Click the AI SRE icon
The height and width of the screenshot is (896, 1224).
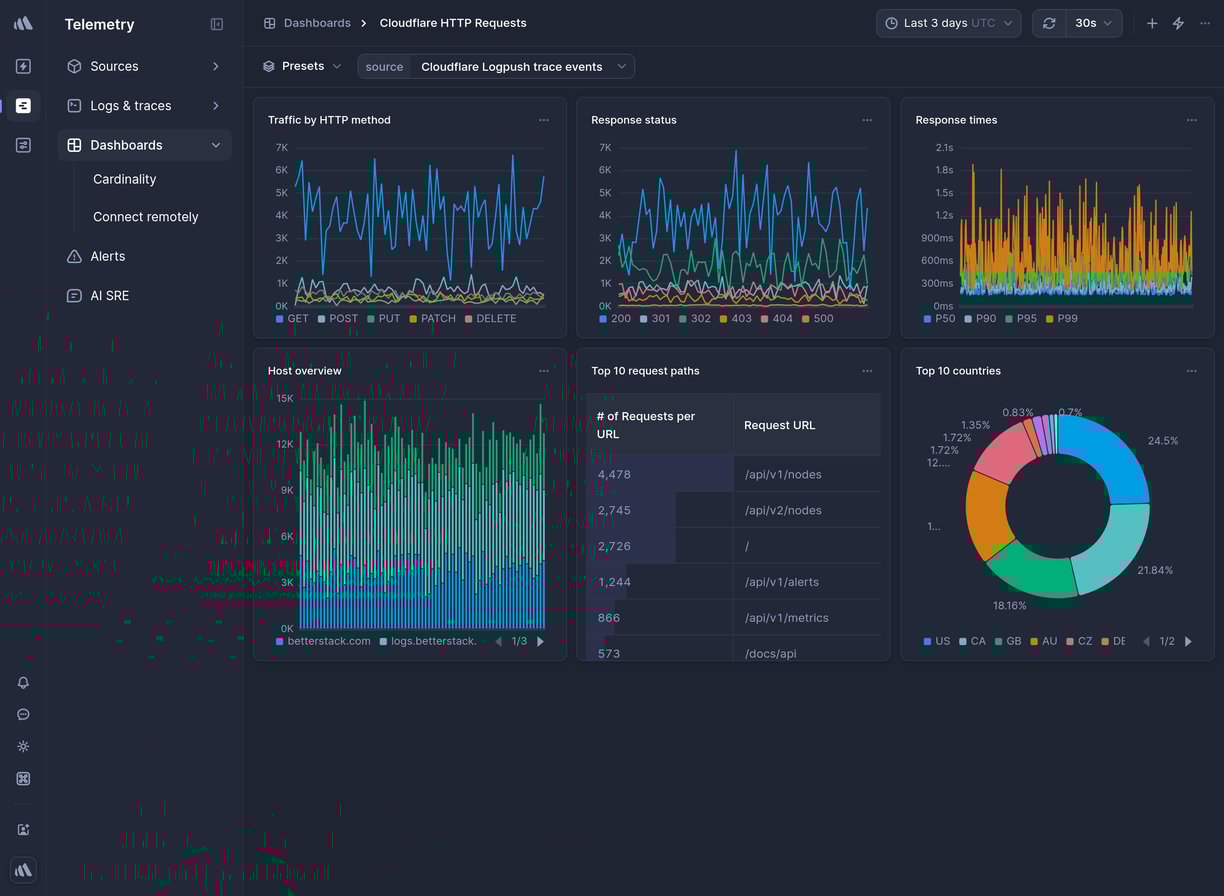(74, 296)
